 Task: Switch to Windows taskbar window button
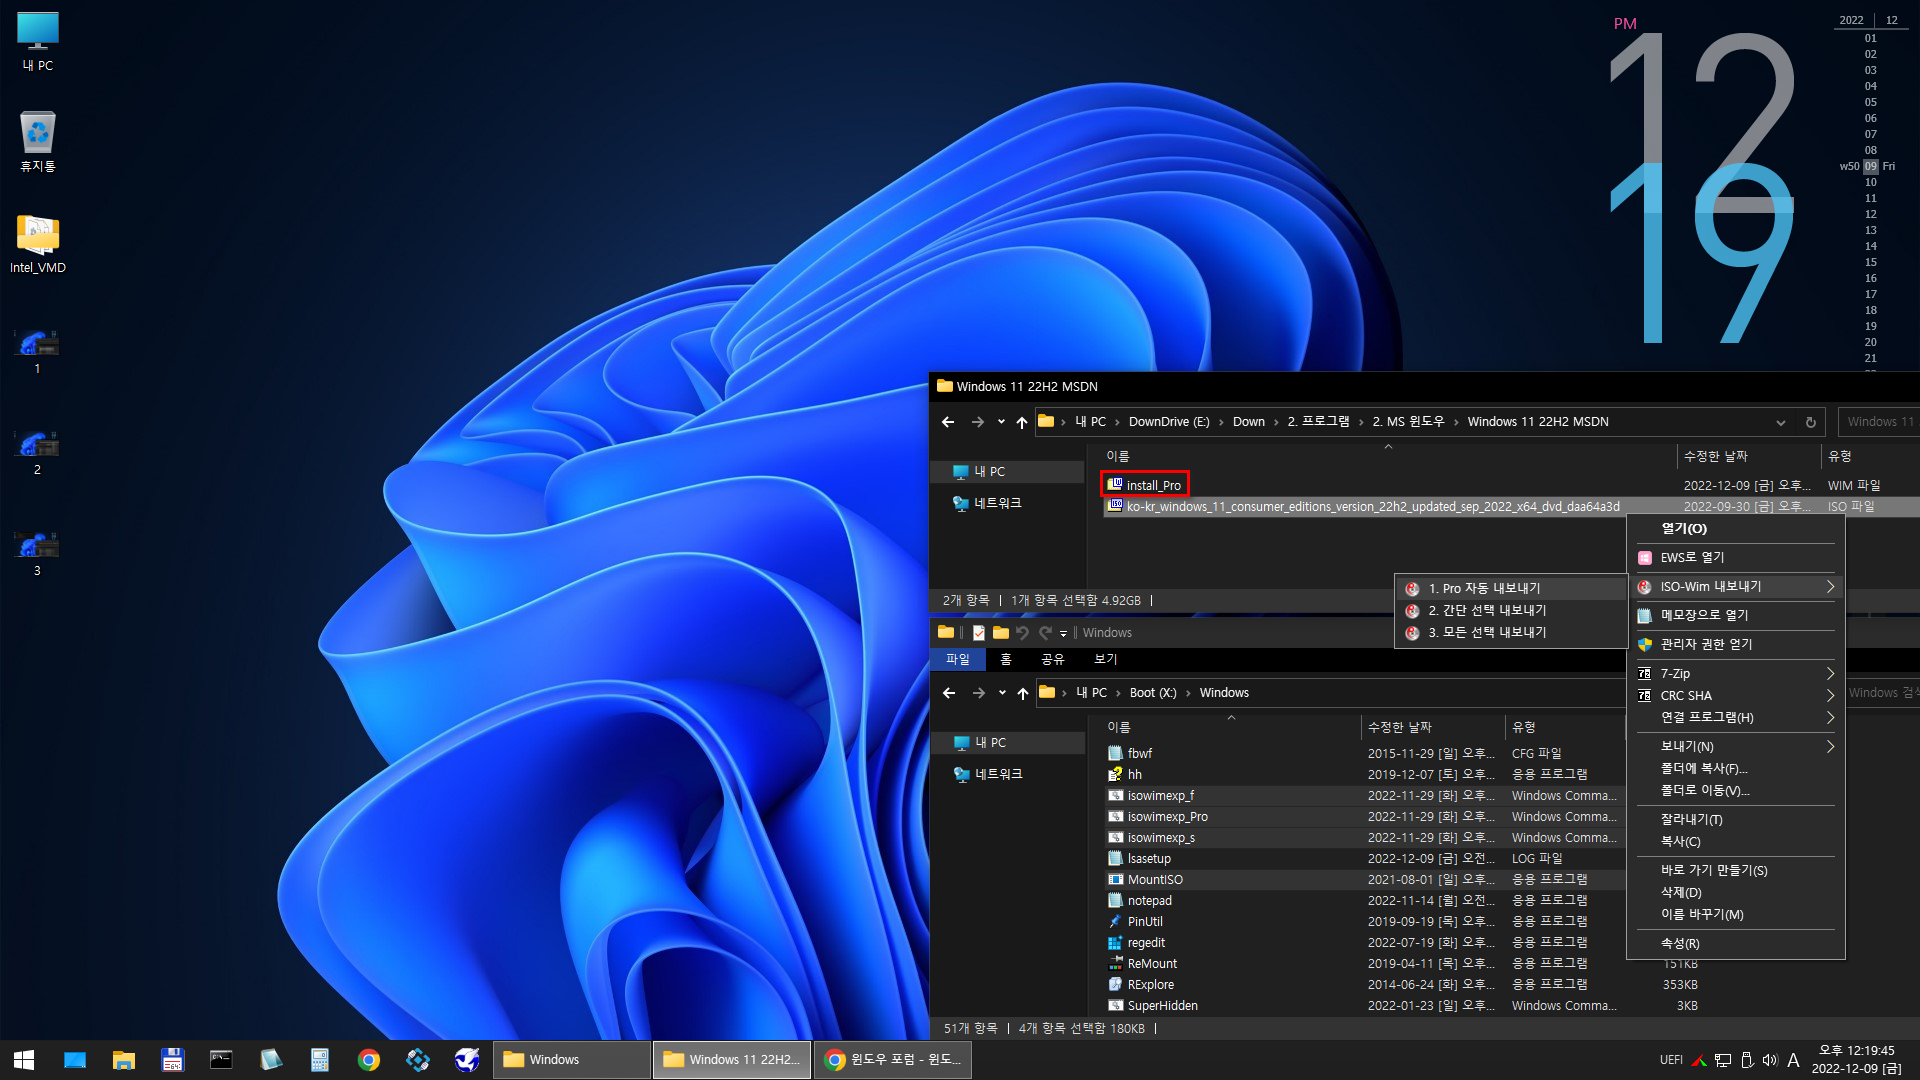click(x=572, y=1060)
